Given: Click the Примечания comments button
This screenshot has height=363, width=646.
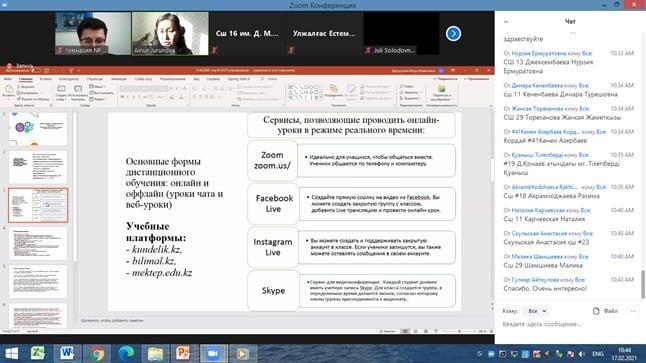Looking at the screenshot, I should pos(476,79).
